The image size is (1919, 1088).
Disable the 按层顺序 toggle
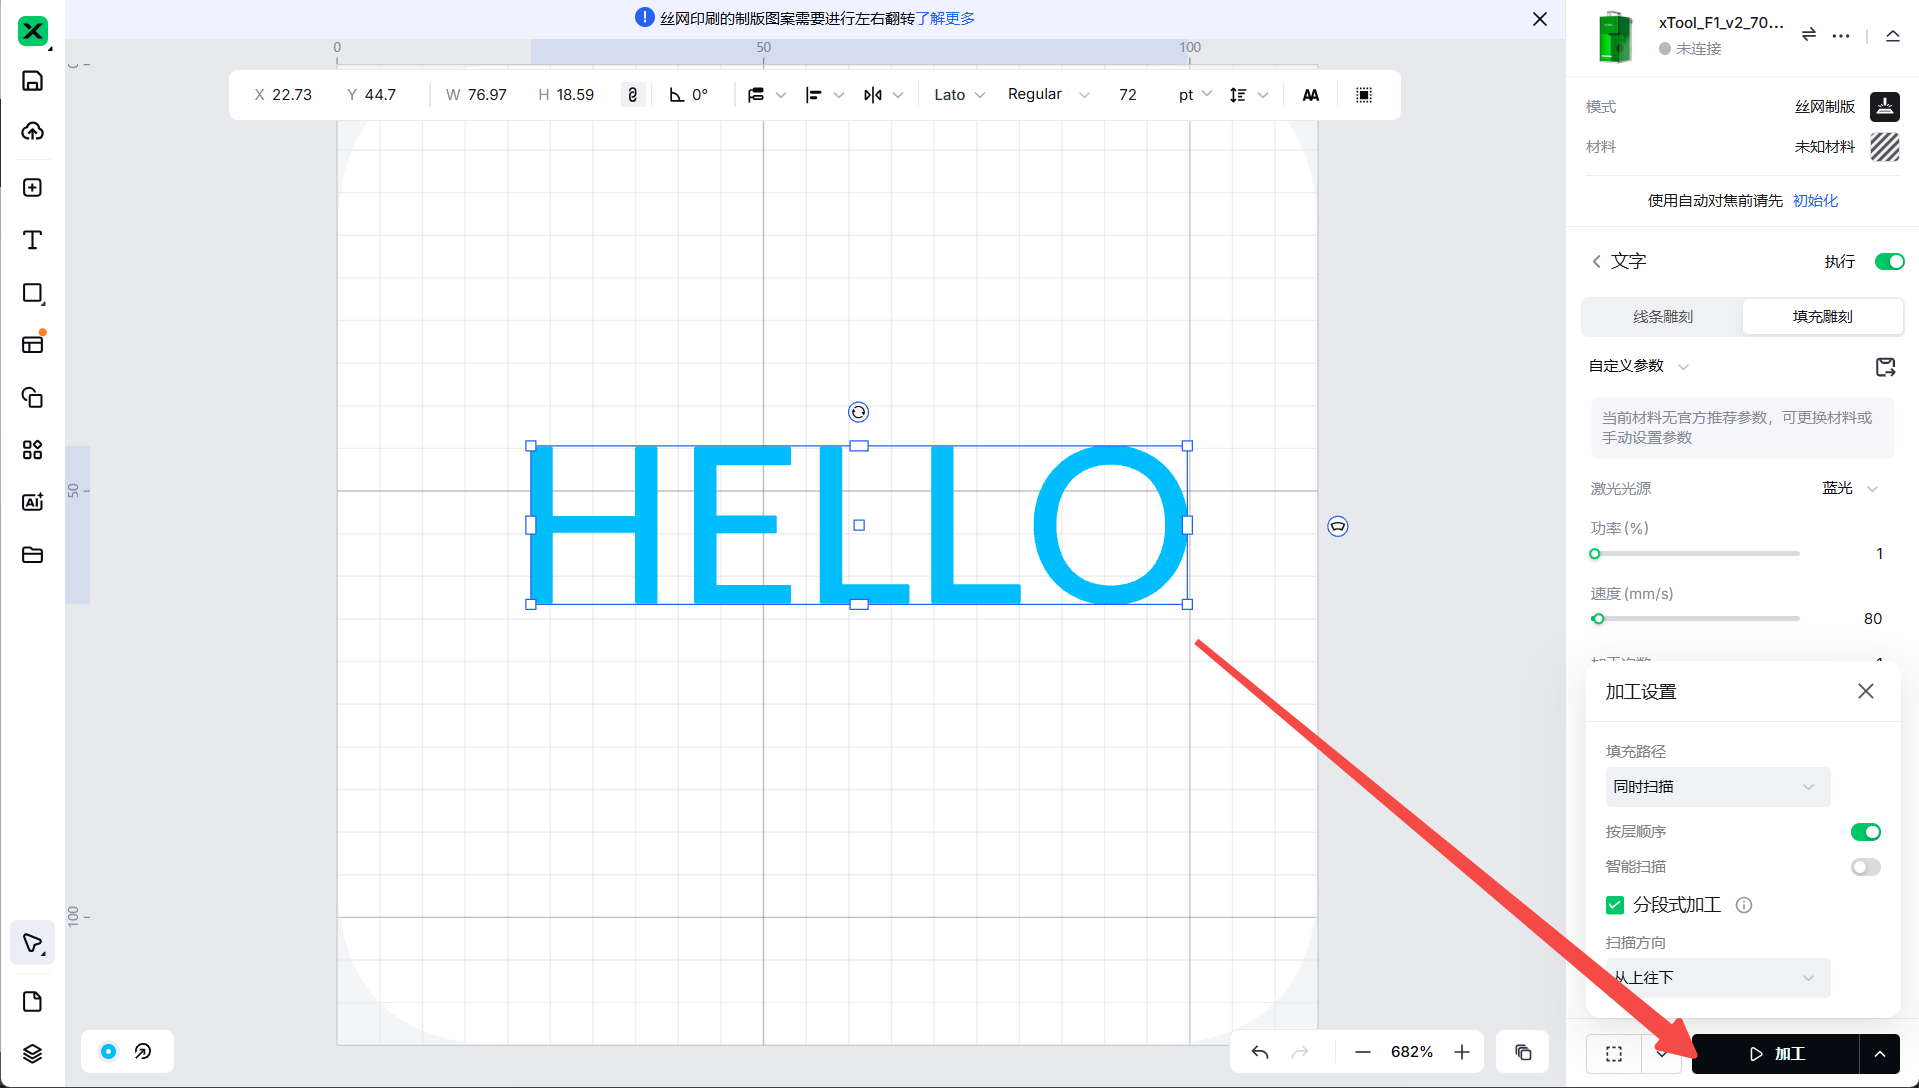[x=1865, y=832]
